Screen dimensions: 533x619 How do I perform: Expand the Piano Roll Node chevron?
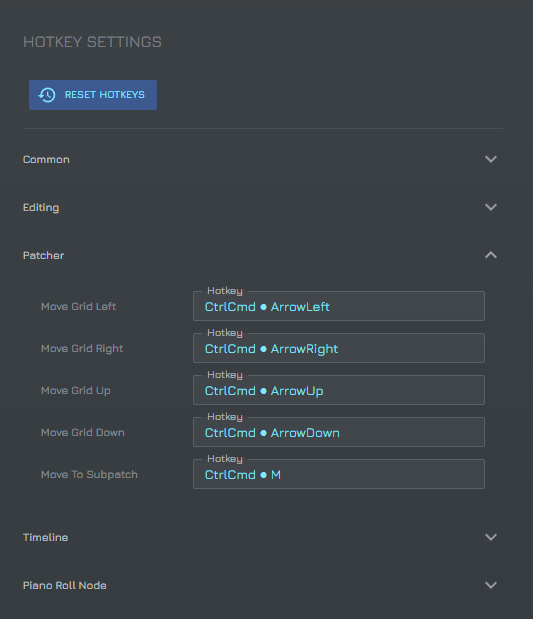point(491,585)
